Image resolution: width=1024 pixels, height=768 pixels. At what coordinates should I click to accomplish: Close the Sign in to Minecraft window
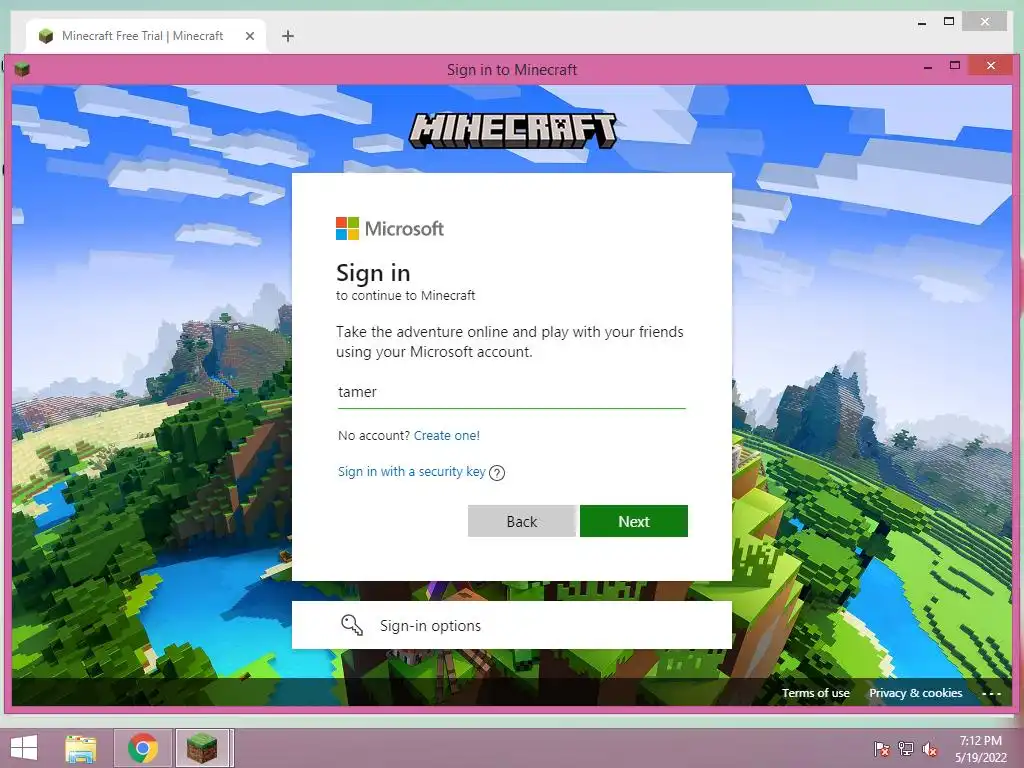[991, 65]
